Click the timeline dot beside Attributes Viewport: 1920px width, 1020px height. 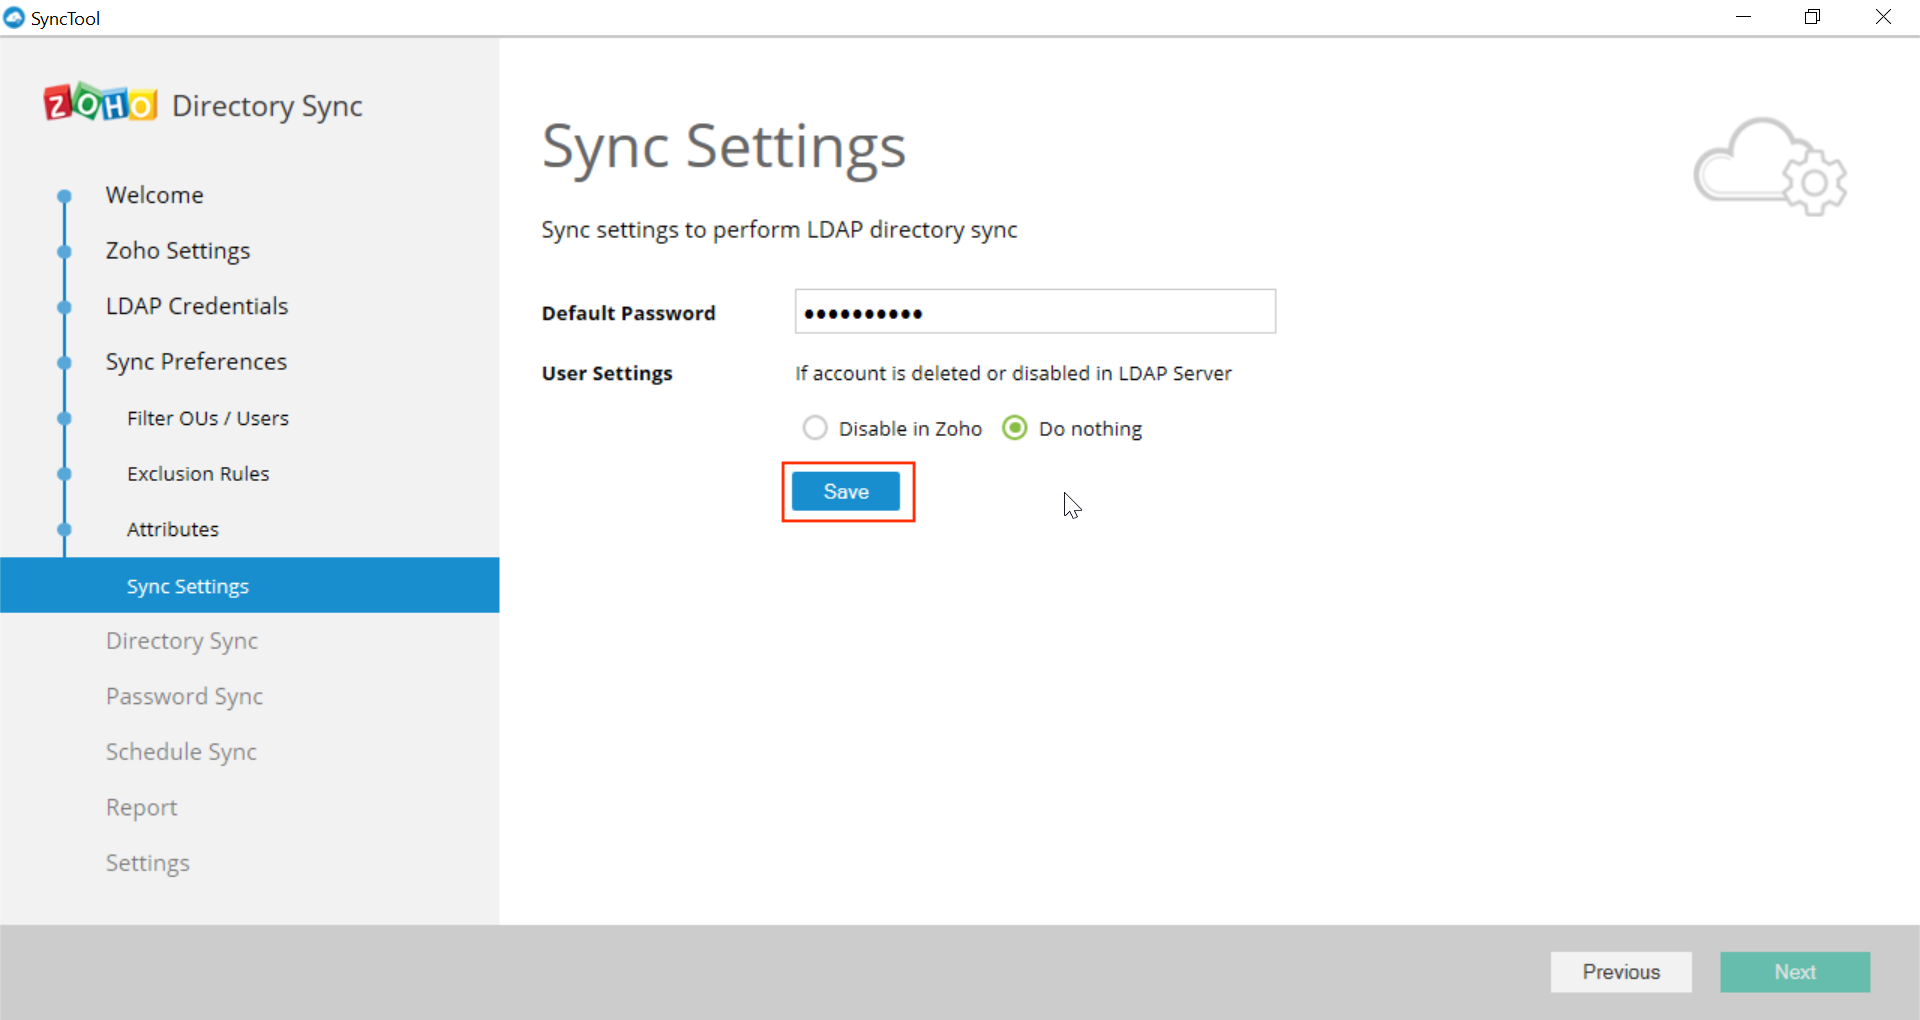point(64,530)
